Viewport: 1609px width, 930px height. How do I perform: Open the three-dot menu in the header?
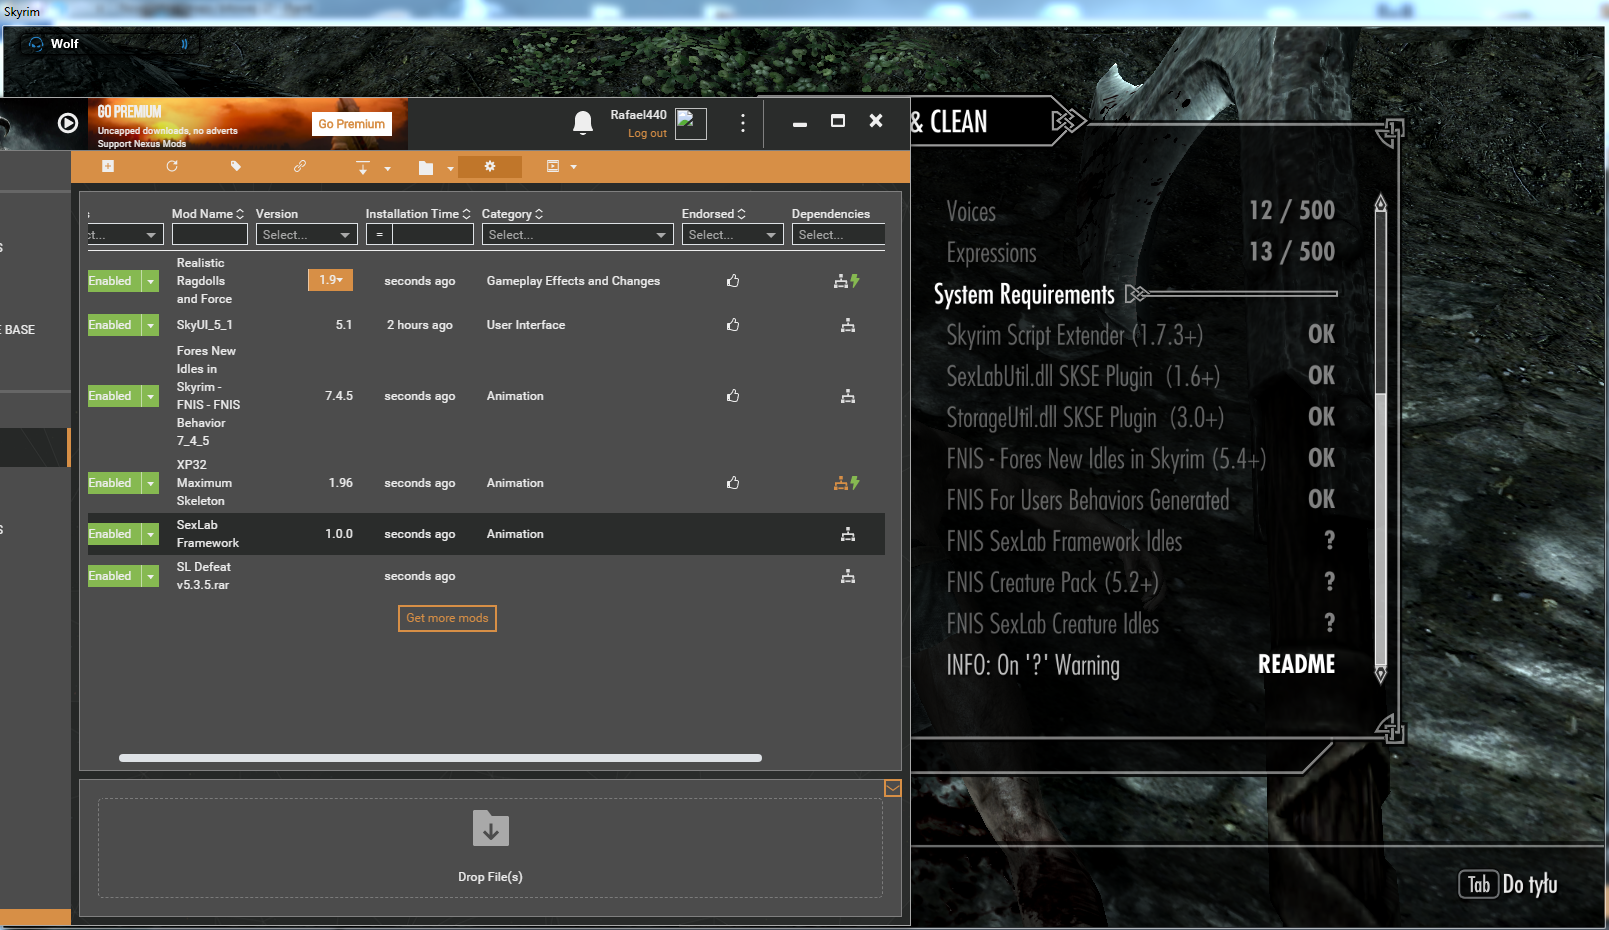pyautogui.click(x=742, y=123)
